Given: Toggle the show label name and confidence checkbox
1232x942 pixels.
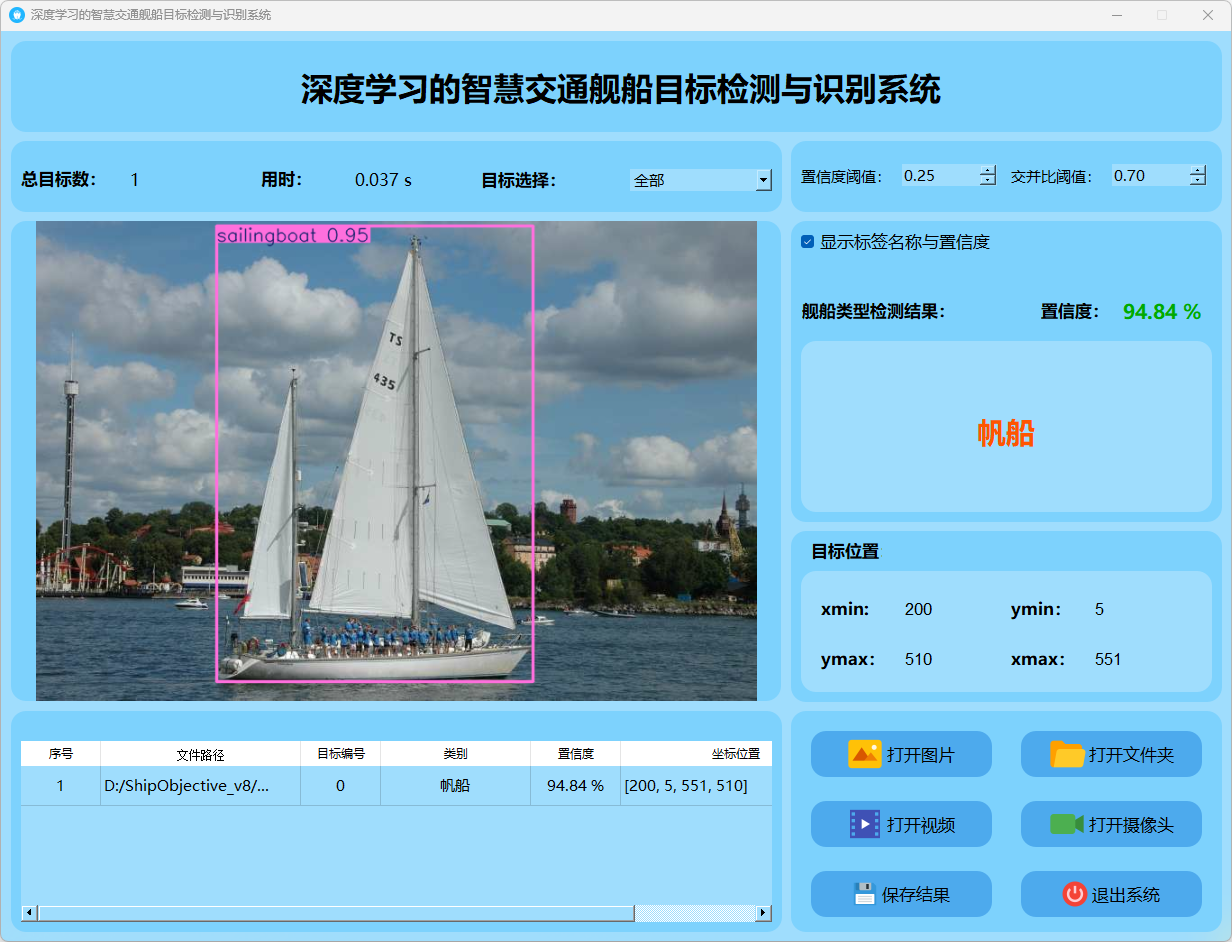Looking at the screenshot, I should [x=808, y=242].
